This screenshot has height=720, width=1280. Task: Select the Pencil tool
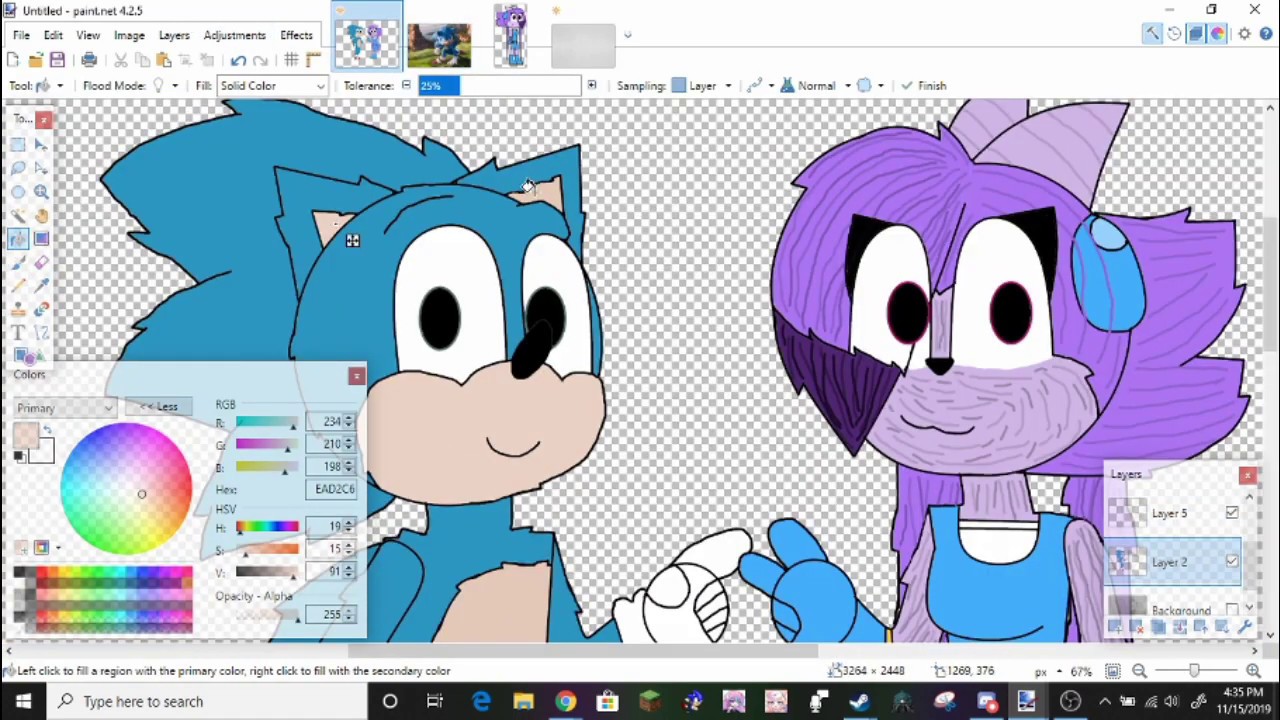[x=18, y=286]
